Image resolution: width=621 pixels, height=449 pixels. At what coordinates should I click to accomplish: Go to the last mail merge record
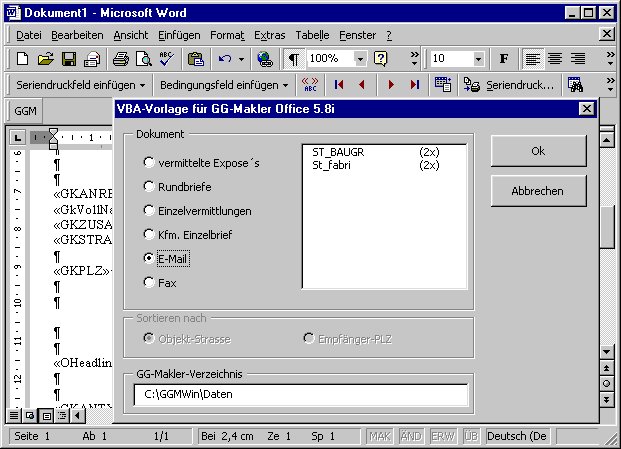(415, 85)
